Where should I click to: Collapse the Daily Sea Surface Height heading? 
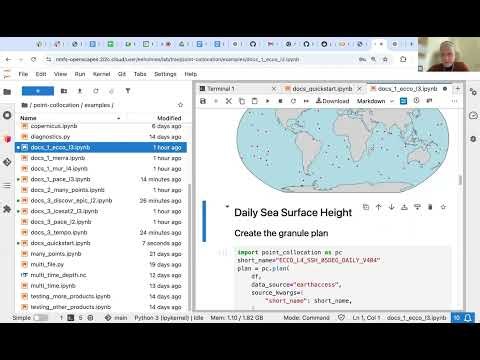pos(227,207)
